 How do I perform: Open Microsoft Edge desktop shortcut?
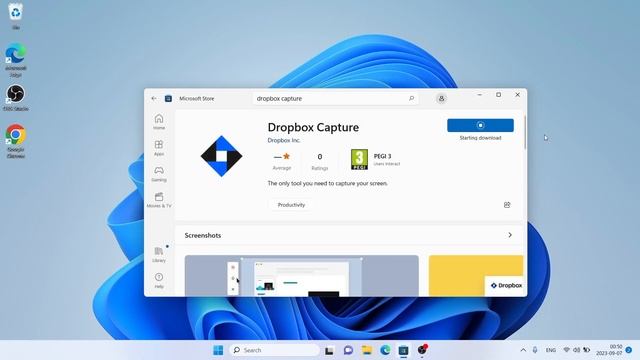[x=16, y=60]
